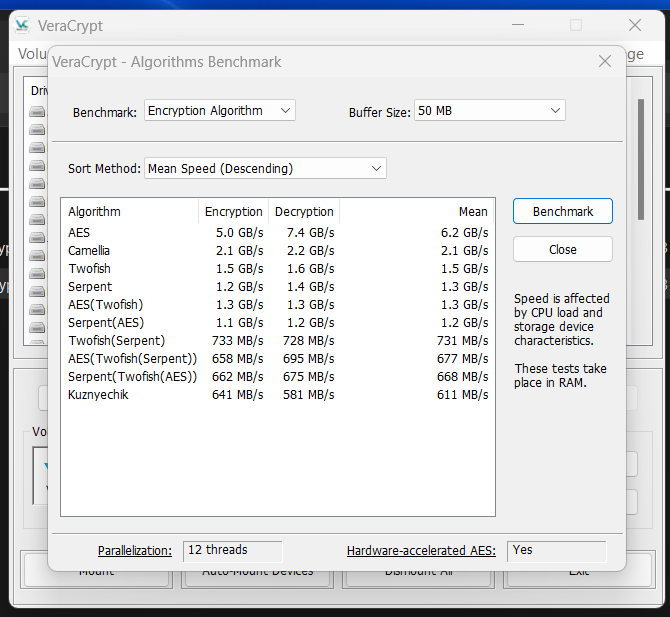Image resolution: width=670 pixels, height=617 pixels.
Task: Open the Benchmark type dropdown
Action: pyautogui.click(x=220, y=111)
